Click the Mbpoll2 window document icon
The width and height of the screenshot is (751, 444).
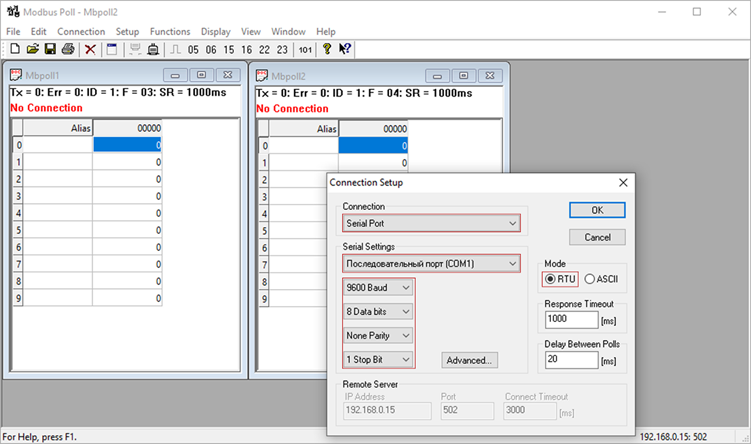click(x=262, y=75)
